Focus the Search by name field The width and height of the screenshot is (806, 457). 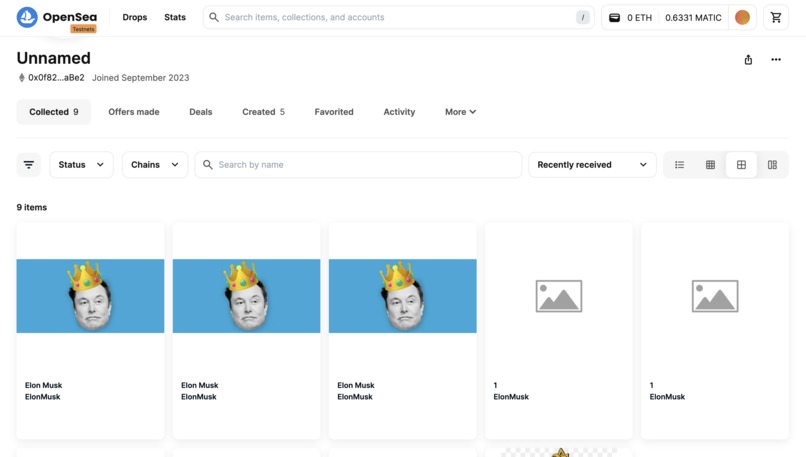tap(358, 164)
